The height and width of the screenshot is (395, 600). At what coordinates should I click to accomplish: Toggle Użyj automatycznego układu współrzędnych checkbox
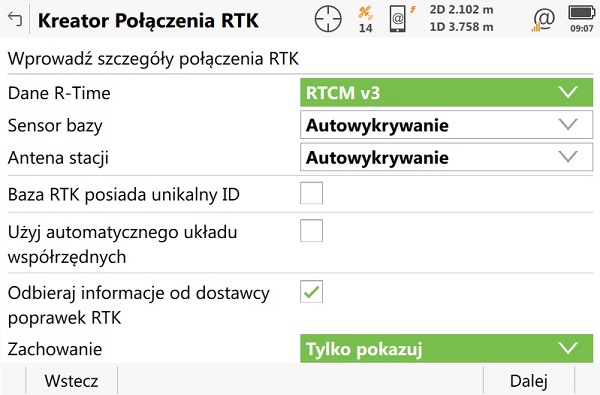[311, 230]
